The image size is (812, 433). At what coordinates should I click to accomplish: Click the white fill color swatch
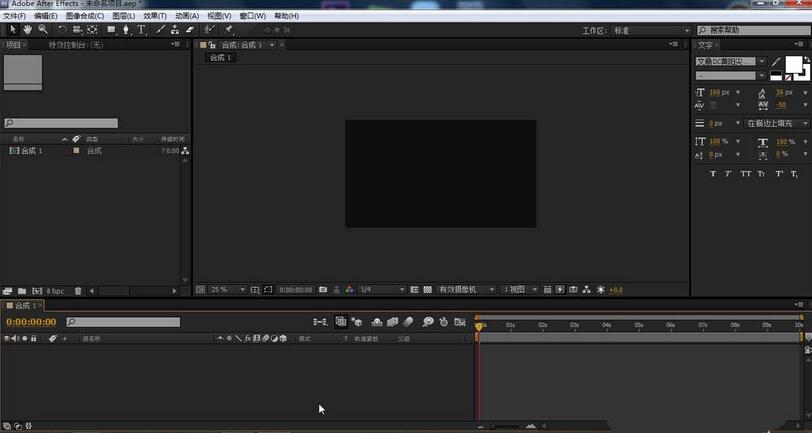pyautogui.click(x=793, y=65)
